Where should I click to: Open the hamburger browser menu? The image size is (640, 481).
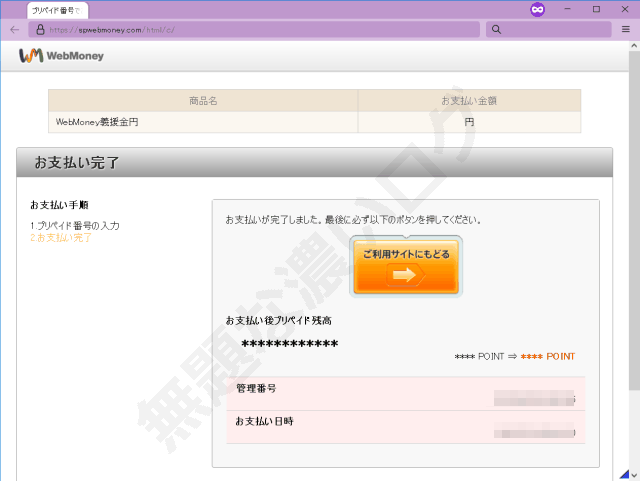(626, 29)
